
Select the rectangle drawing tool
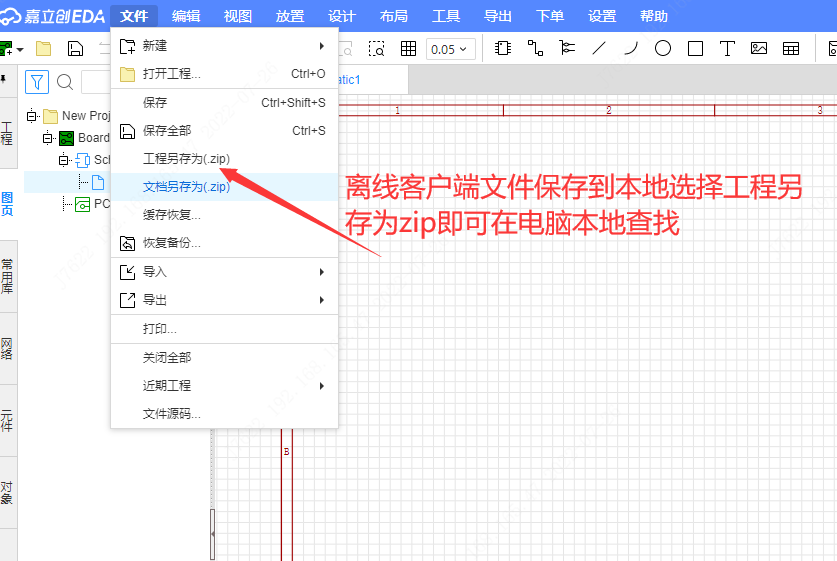point(695,49)
